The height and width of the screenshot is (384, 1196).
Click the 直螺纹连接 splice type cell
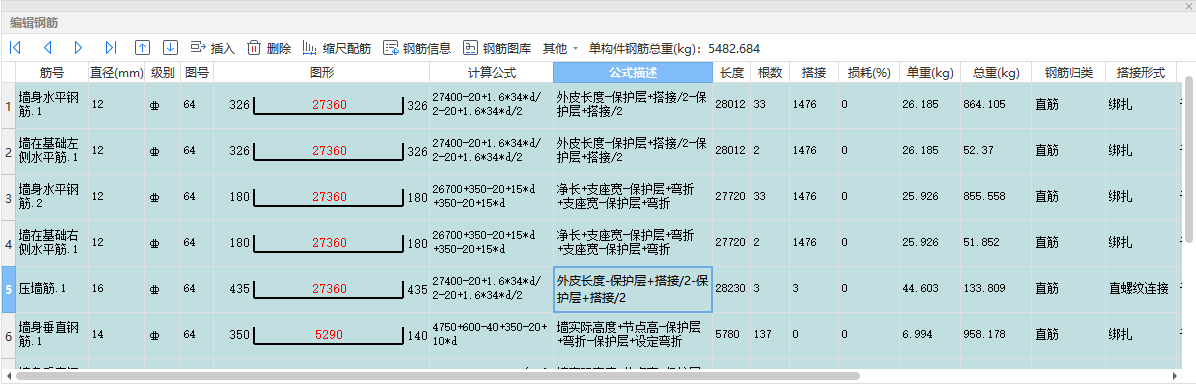tap(1140, 289)
